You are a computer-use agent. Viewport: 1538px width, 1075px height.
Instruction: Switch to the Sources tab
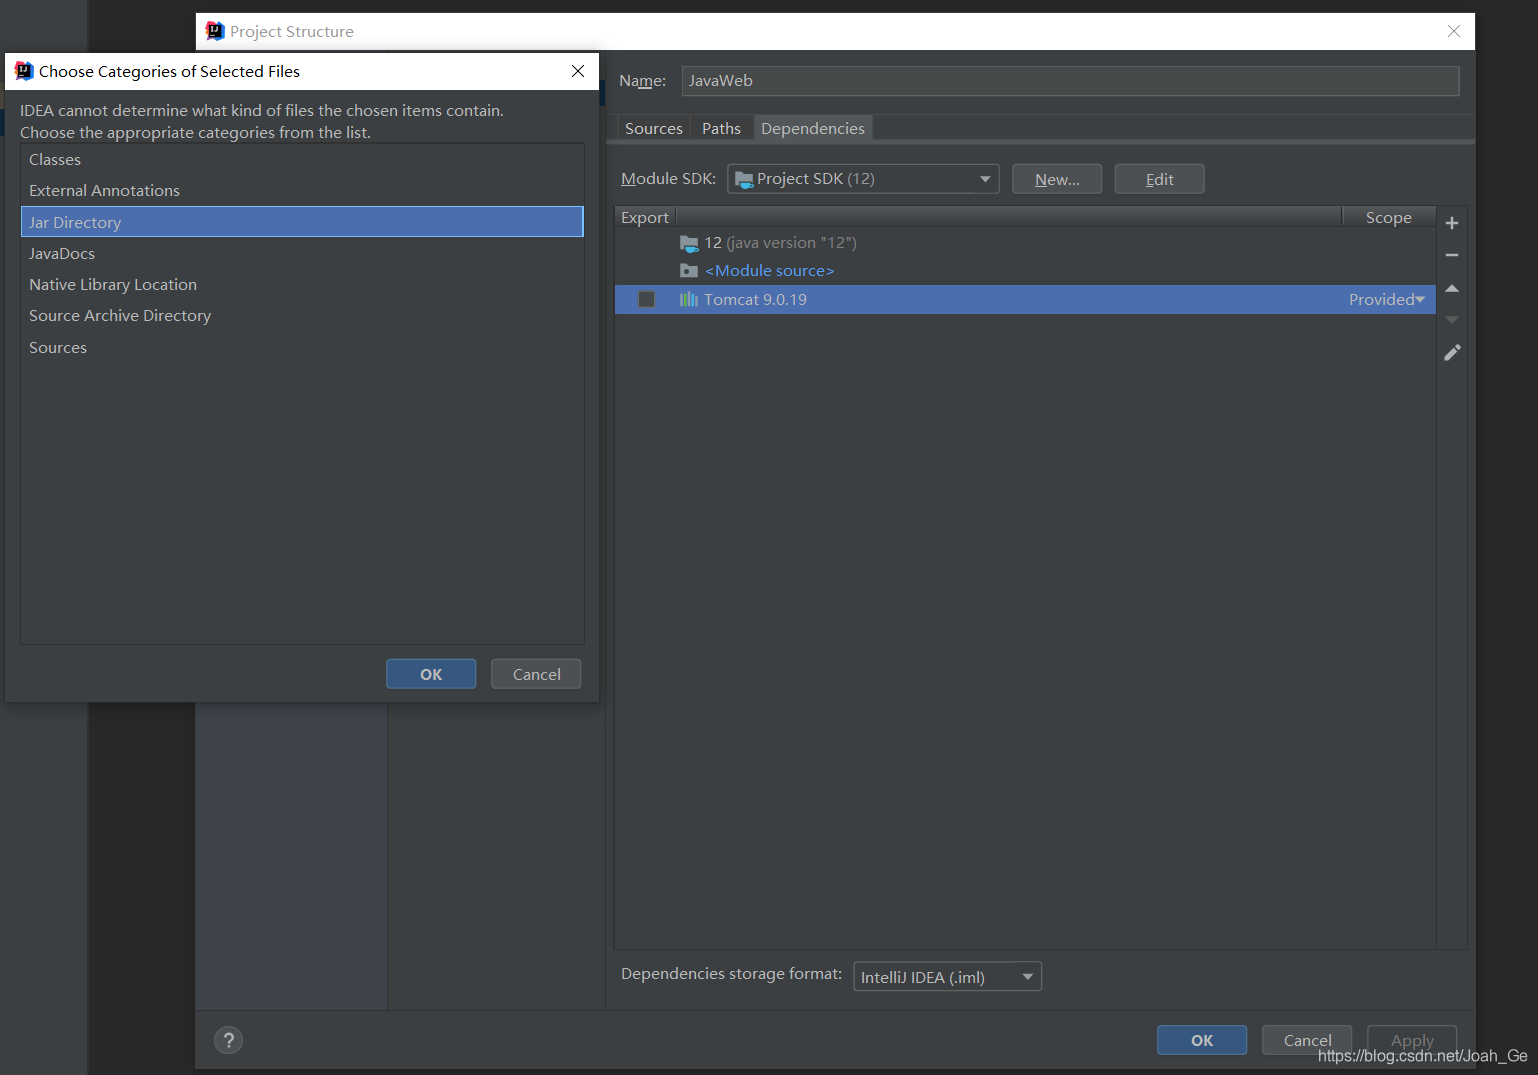[x=654, y=128]
